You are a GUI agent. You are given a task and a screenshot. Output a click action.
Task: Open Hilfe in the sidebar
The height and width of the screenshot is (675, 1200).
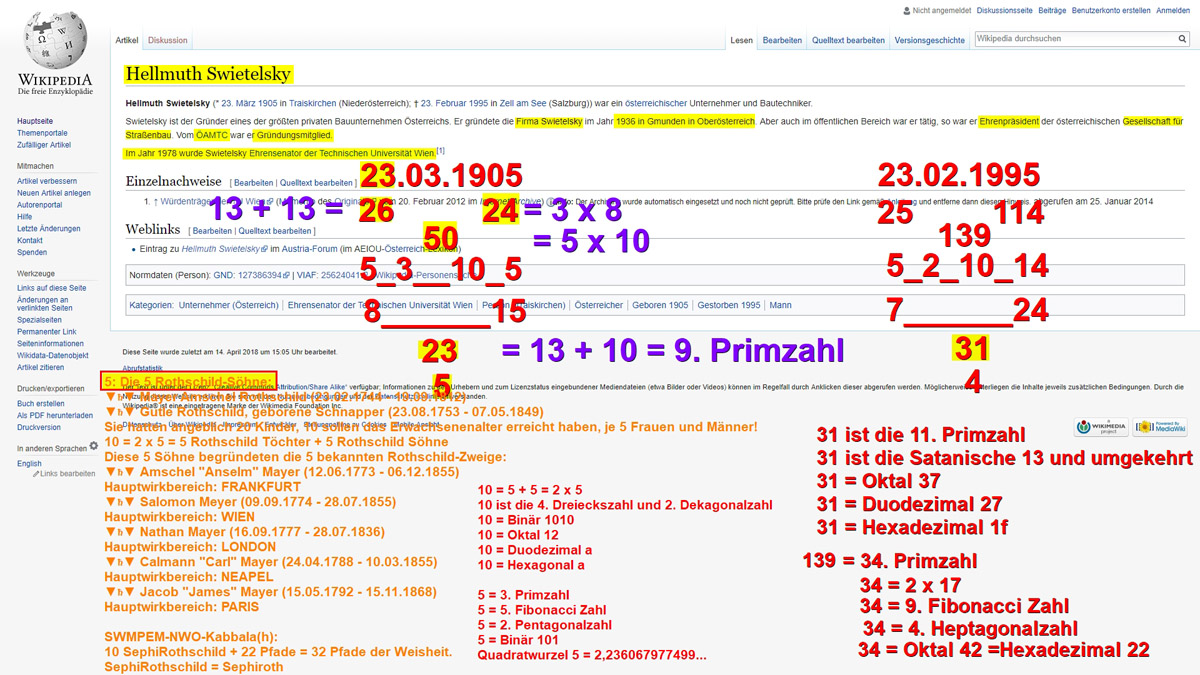tap(25, 217)
